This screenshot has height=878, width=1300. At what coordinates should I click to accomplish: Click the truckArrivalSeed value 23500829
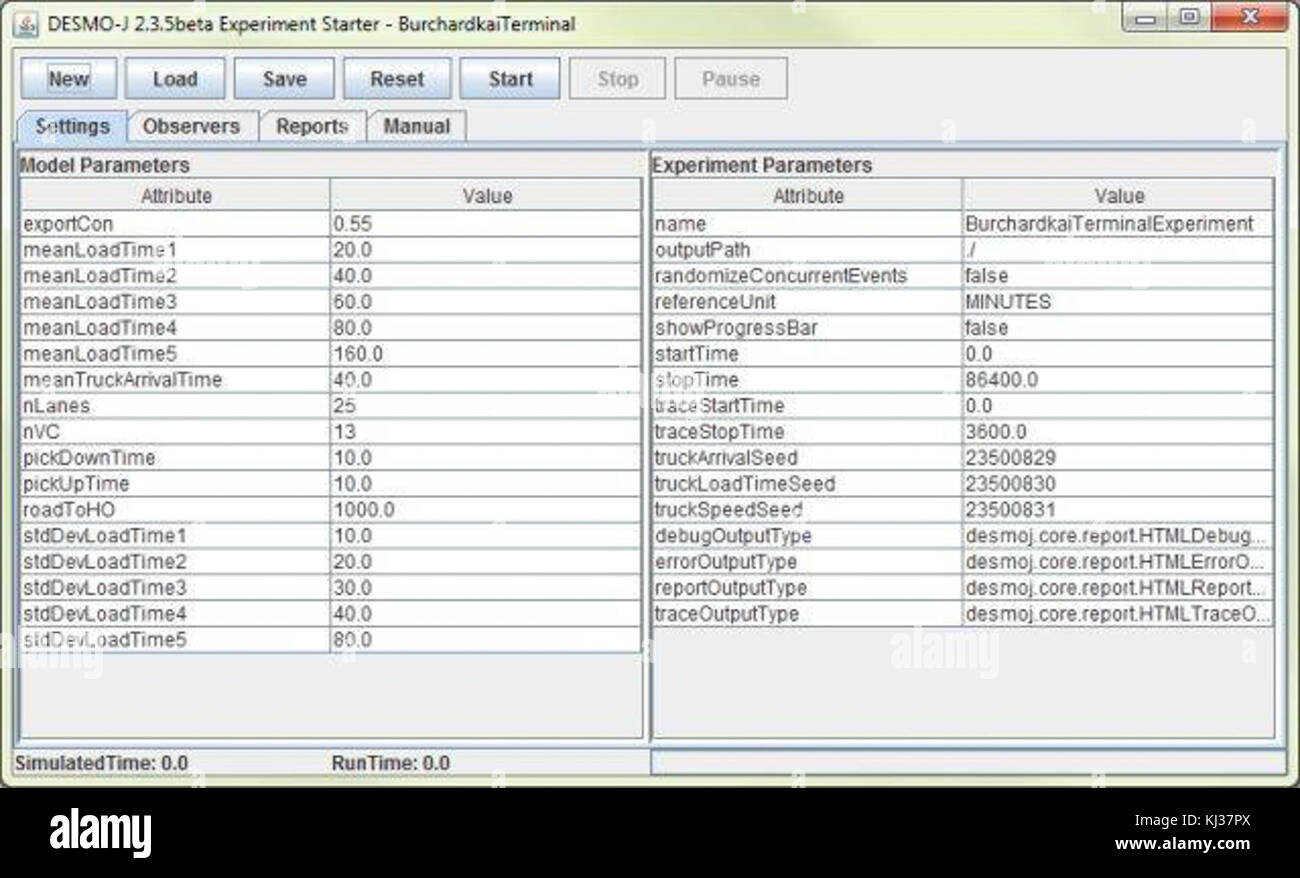coord(1119,458)
